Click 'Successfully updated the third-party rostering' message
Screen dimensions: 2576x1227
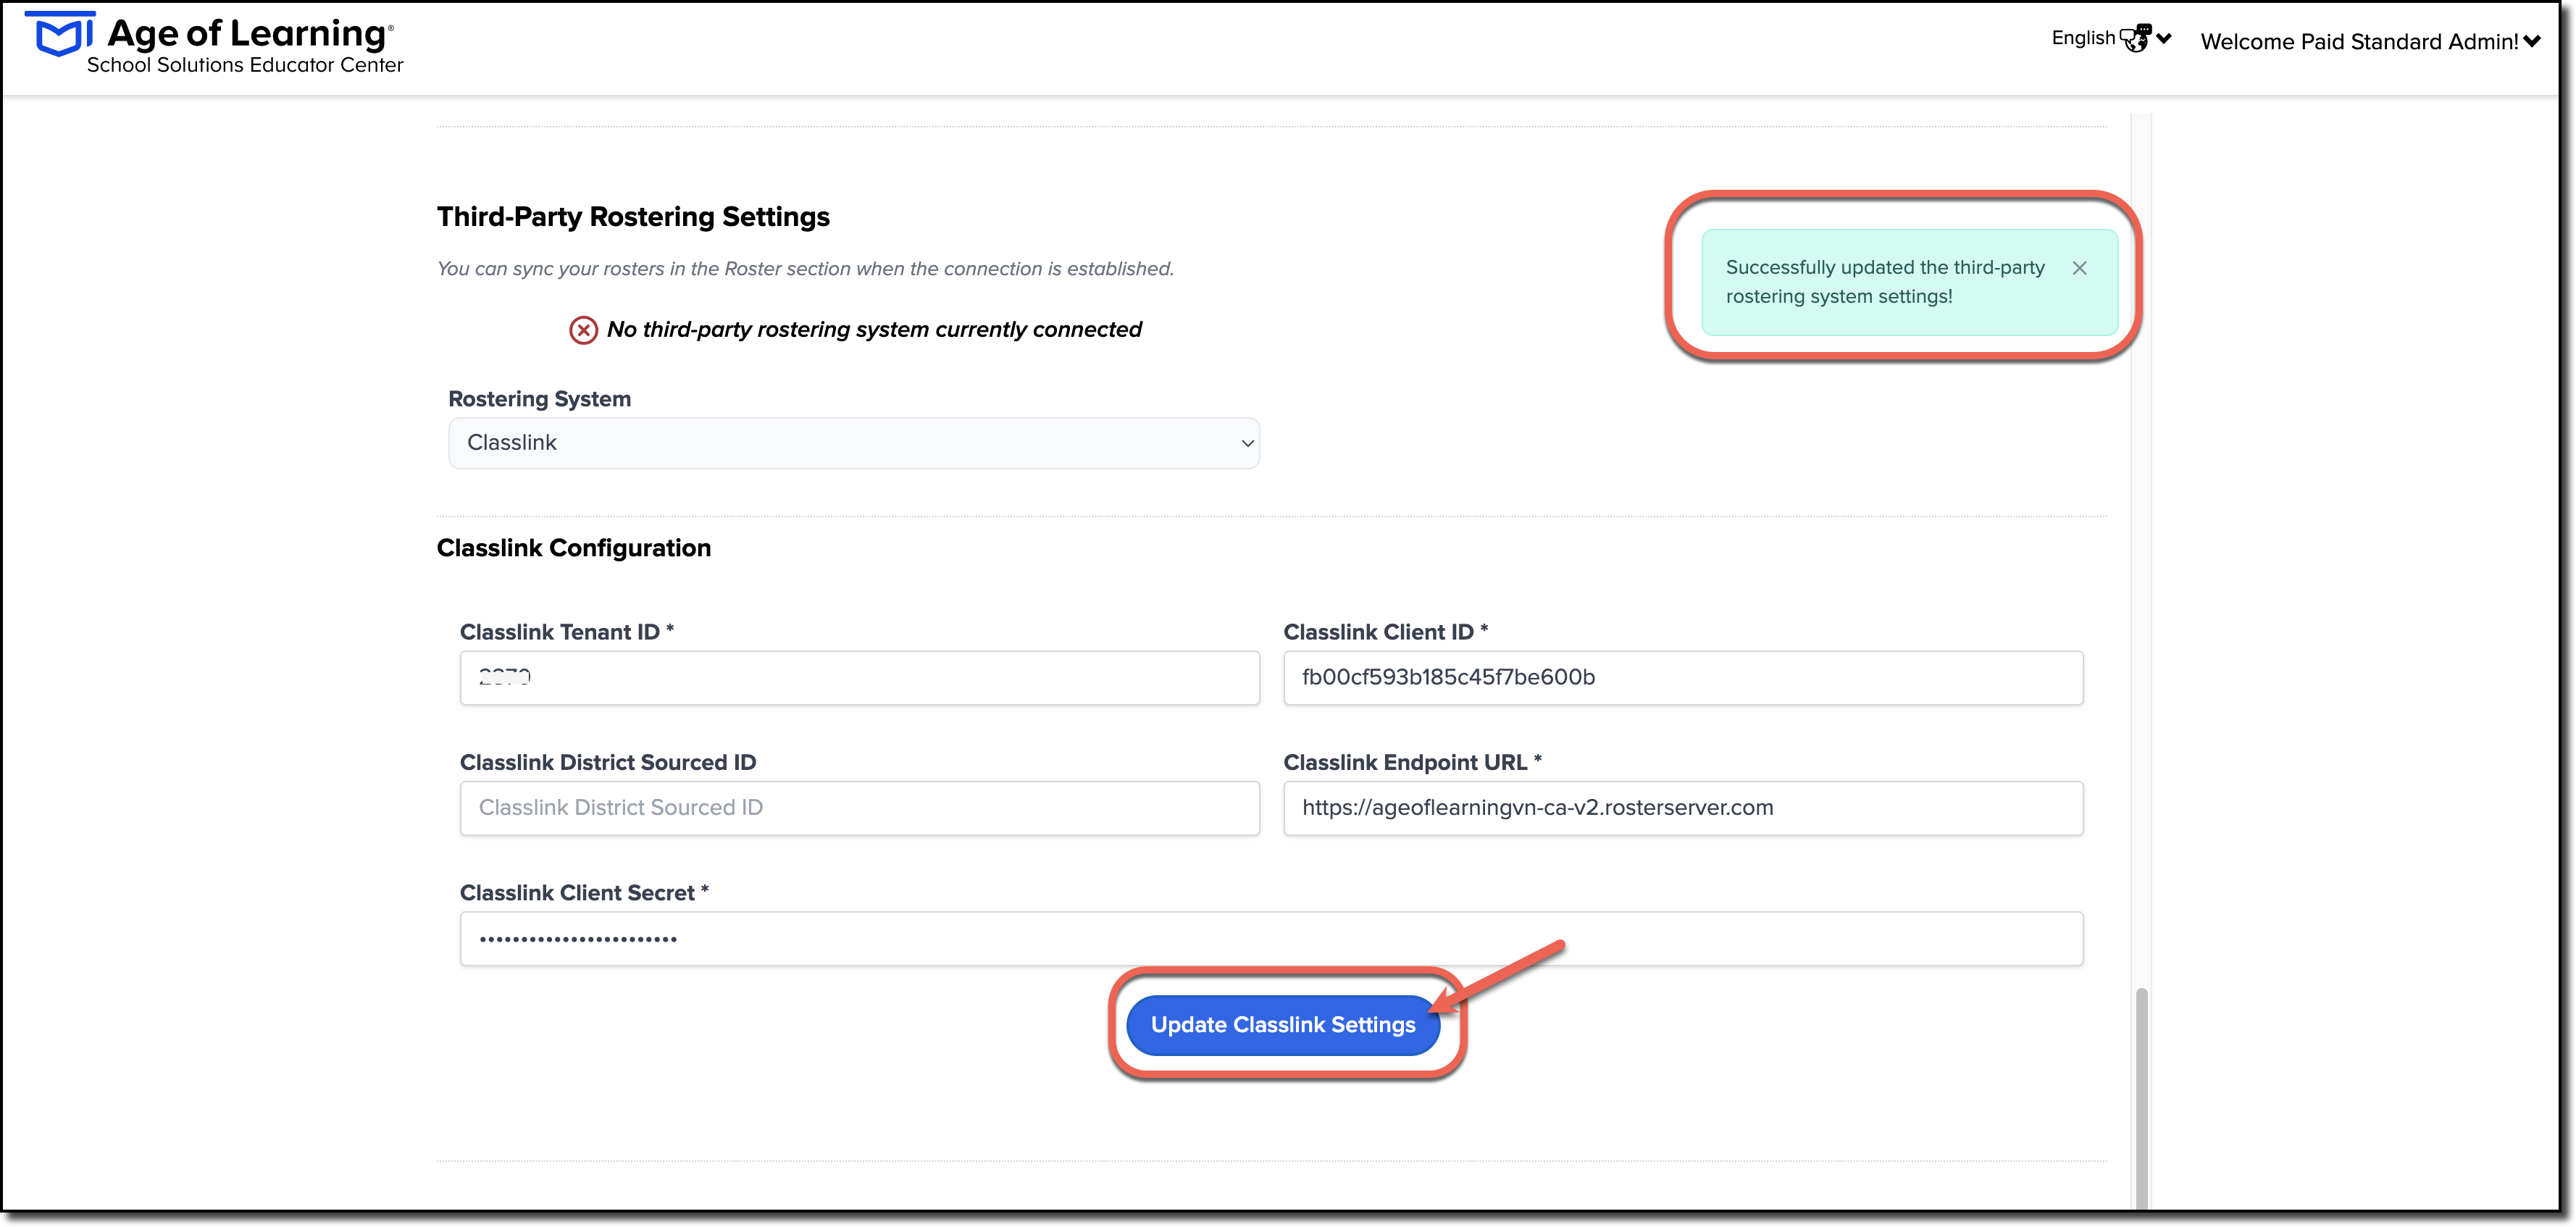coord(1885,282)
